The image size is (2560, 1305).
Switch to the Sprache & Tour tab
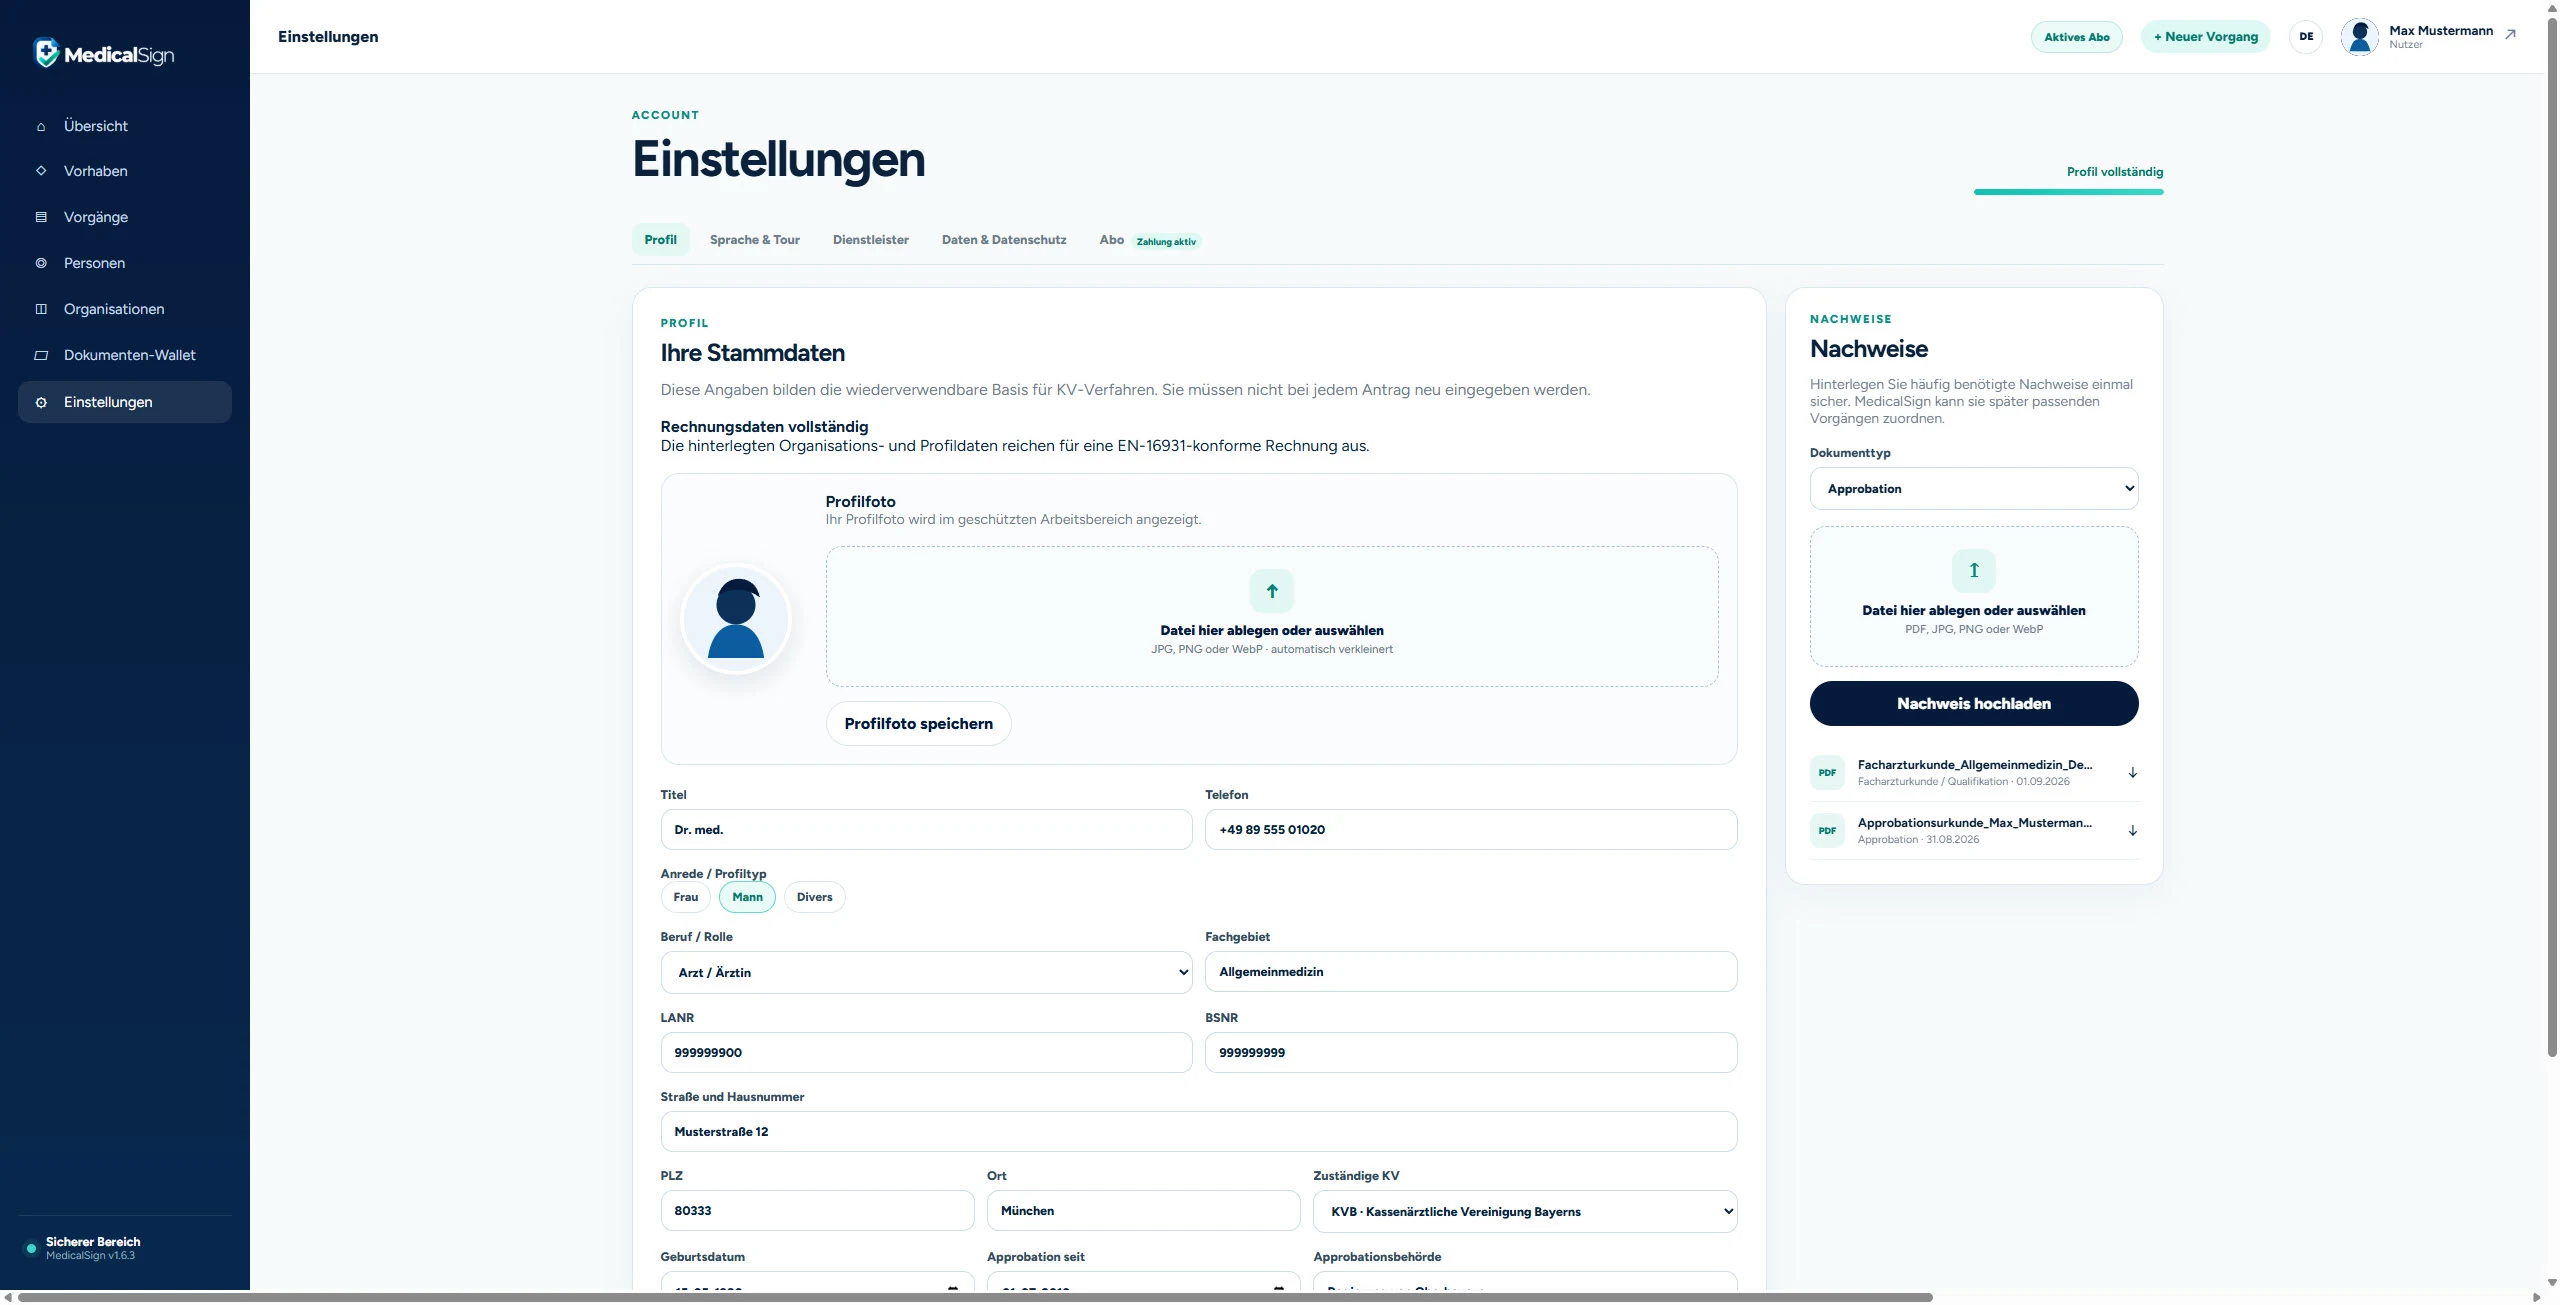coord(755,240)
